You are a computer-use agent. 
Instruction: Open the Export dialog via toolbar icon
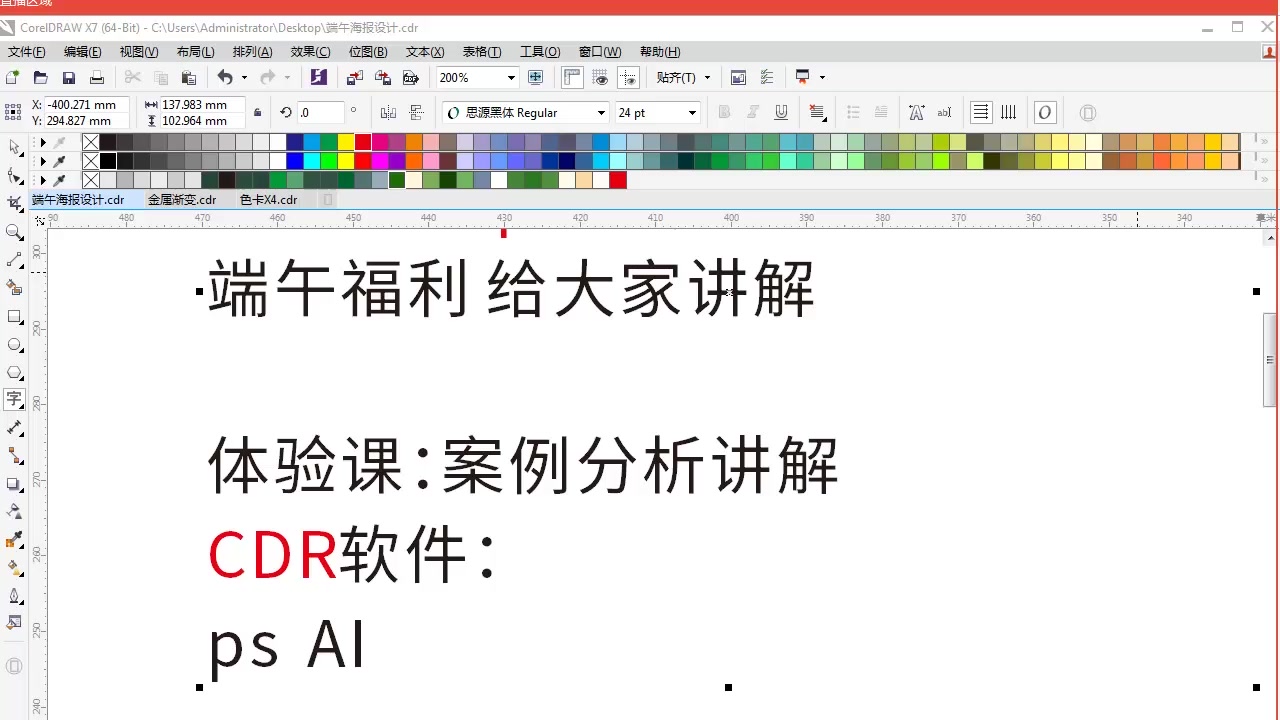point(383,77)
